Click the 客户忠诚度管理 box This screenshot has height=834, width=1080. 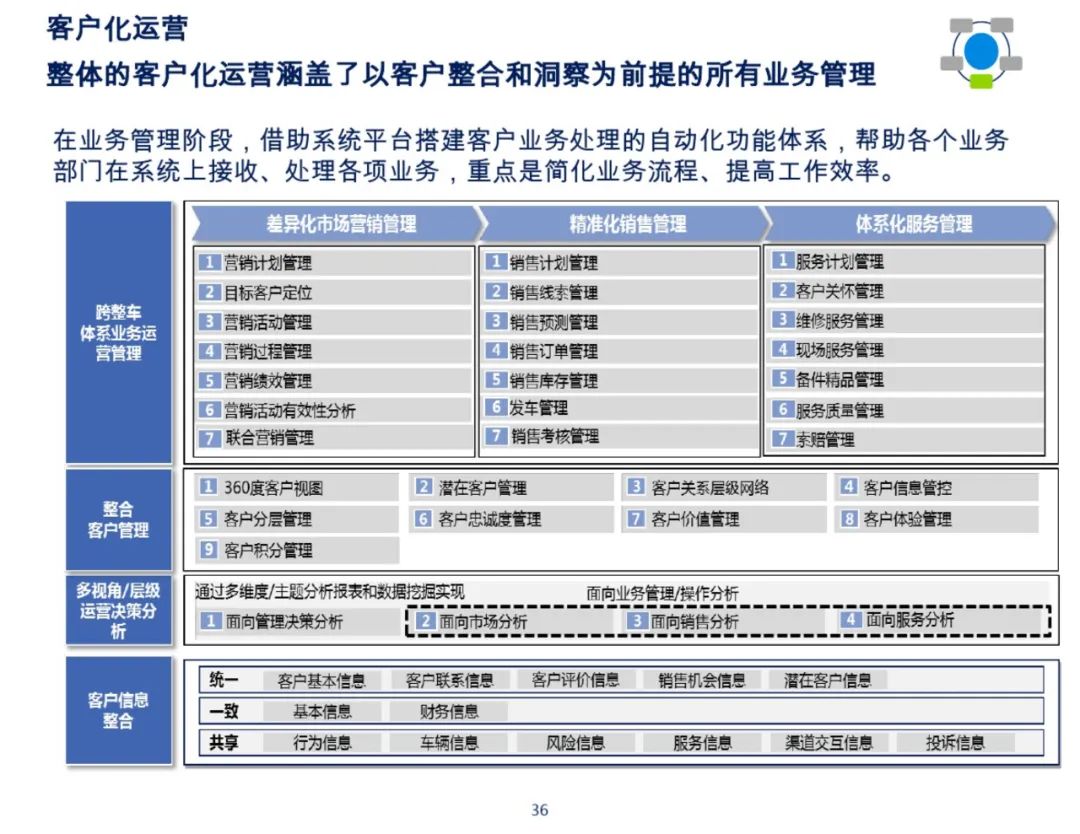511,519
